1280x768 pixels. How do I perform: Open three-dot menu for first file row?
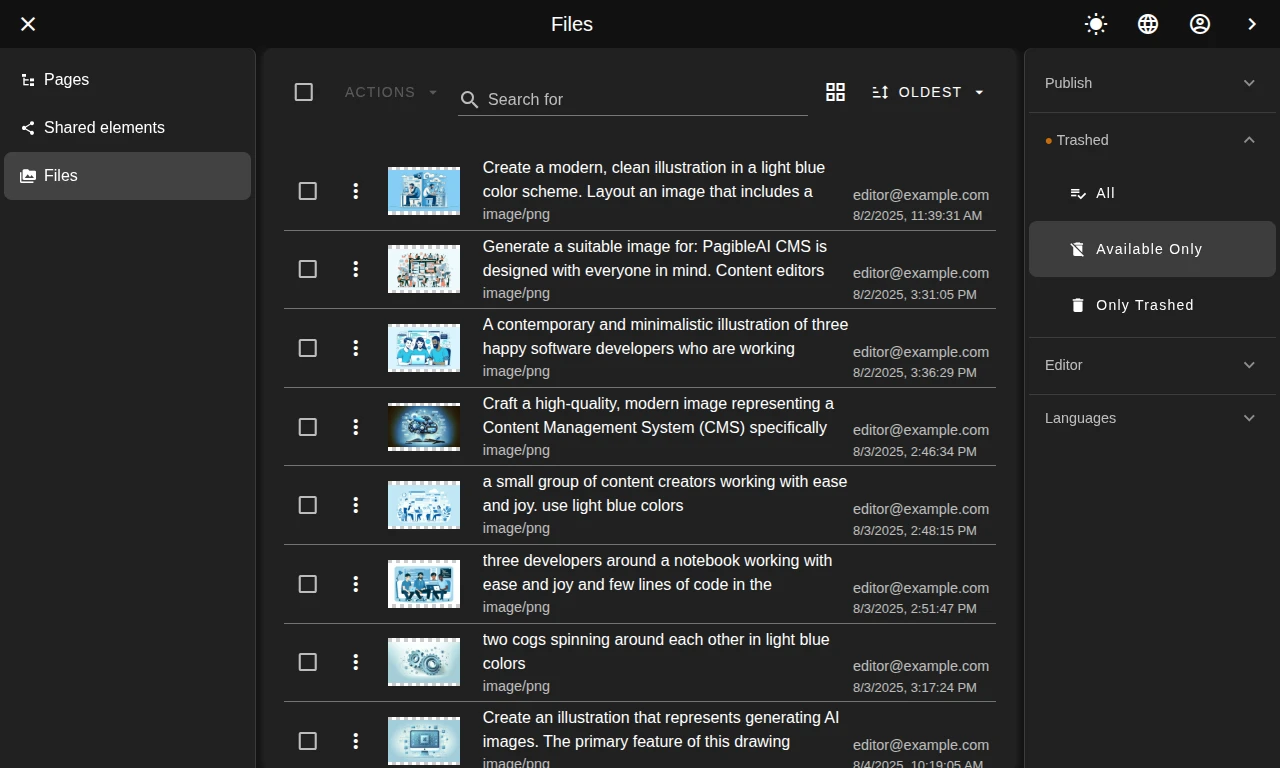[x=355, y=191]
